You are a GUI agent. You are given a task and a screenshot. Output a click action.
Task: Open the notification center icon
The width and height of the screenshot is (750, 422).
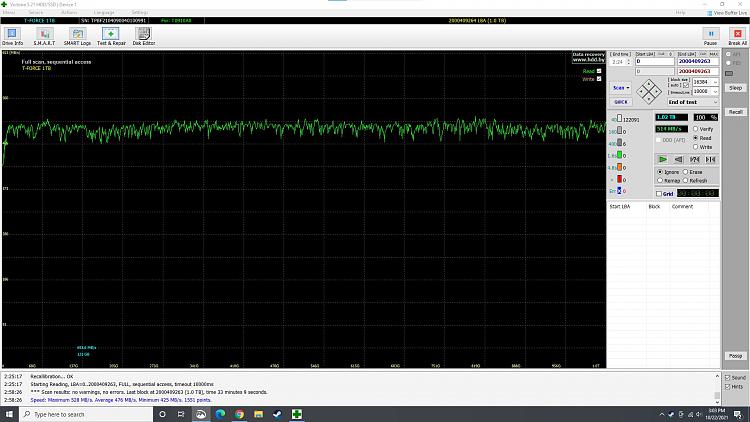click(x=738, y=414)
